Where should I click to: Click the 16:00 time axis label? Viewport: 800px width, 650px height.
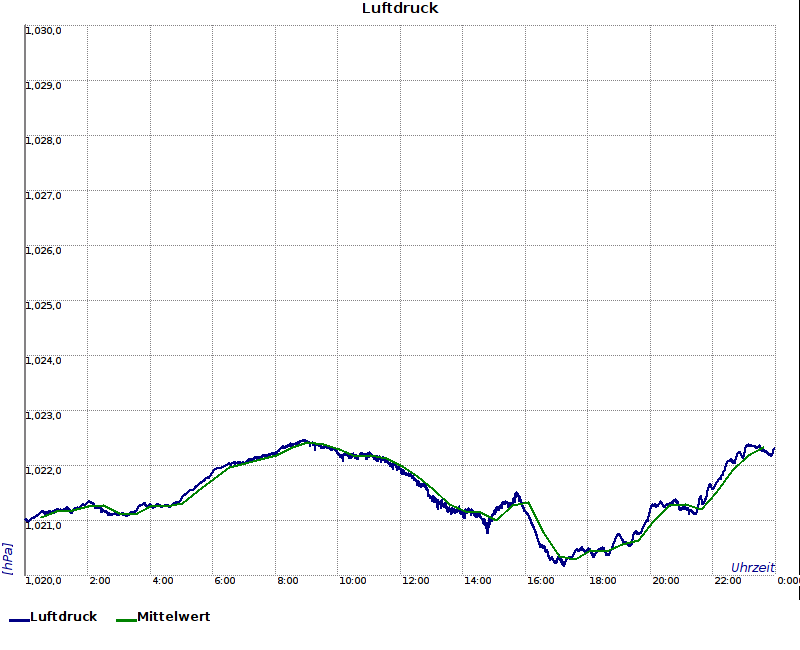(540, 581)
